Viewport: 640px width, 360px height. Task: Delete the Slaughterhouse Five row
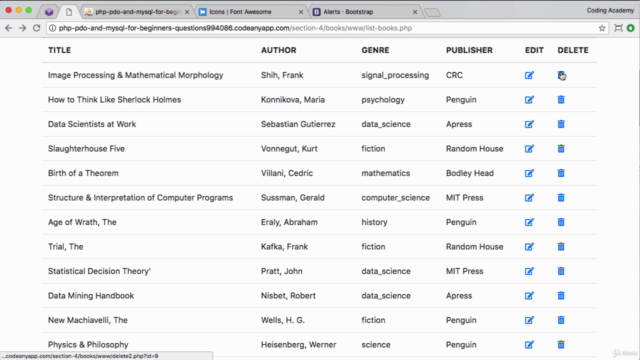[561, 149]
